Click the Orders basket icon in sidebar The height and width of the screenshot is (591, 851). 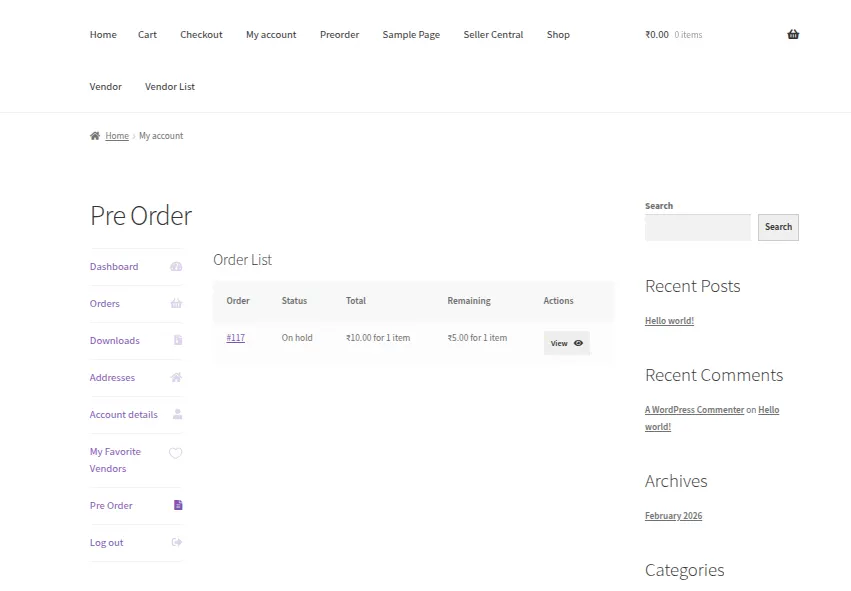(176, 304)
